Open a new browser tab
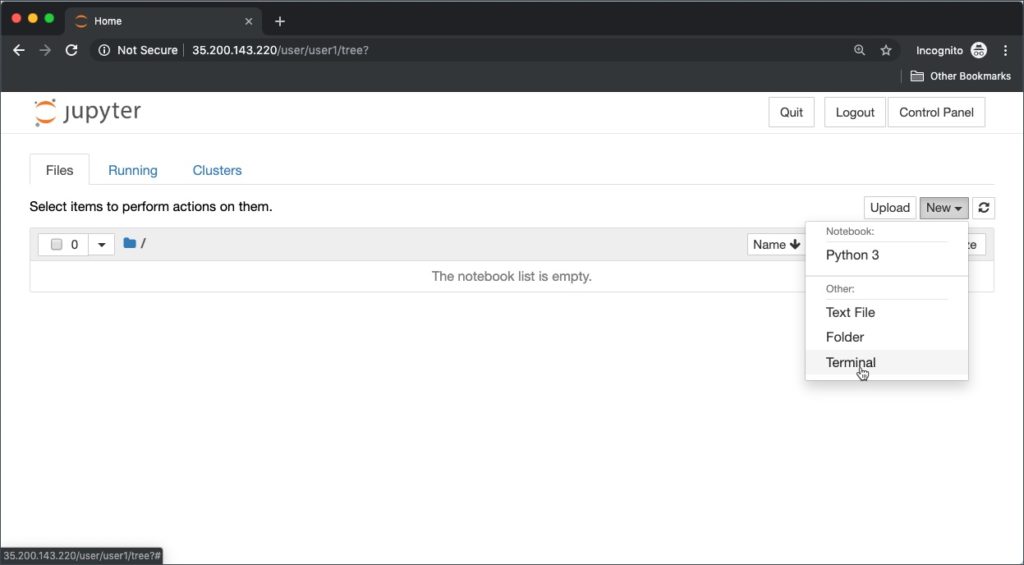 280,21
